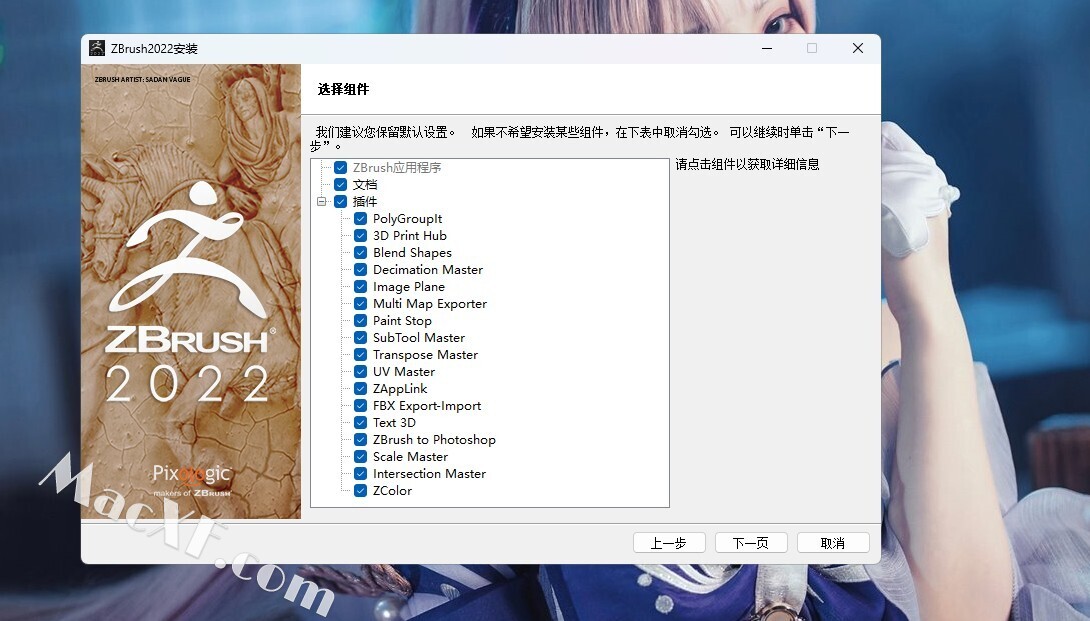Click the 取消 cancel button
The height and width of the screenshot is (621, 1090).
(833, 543)
